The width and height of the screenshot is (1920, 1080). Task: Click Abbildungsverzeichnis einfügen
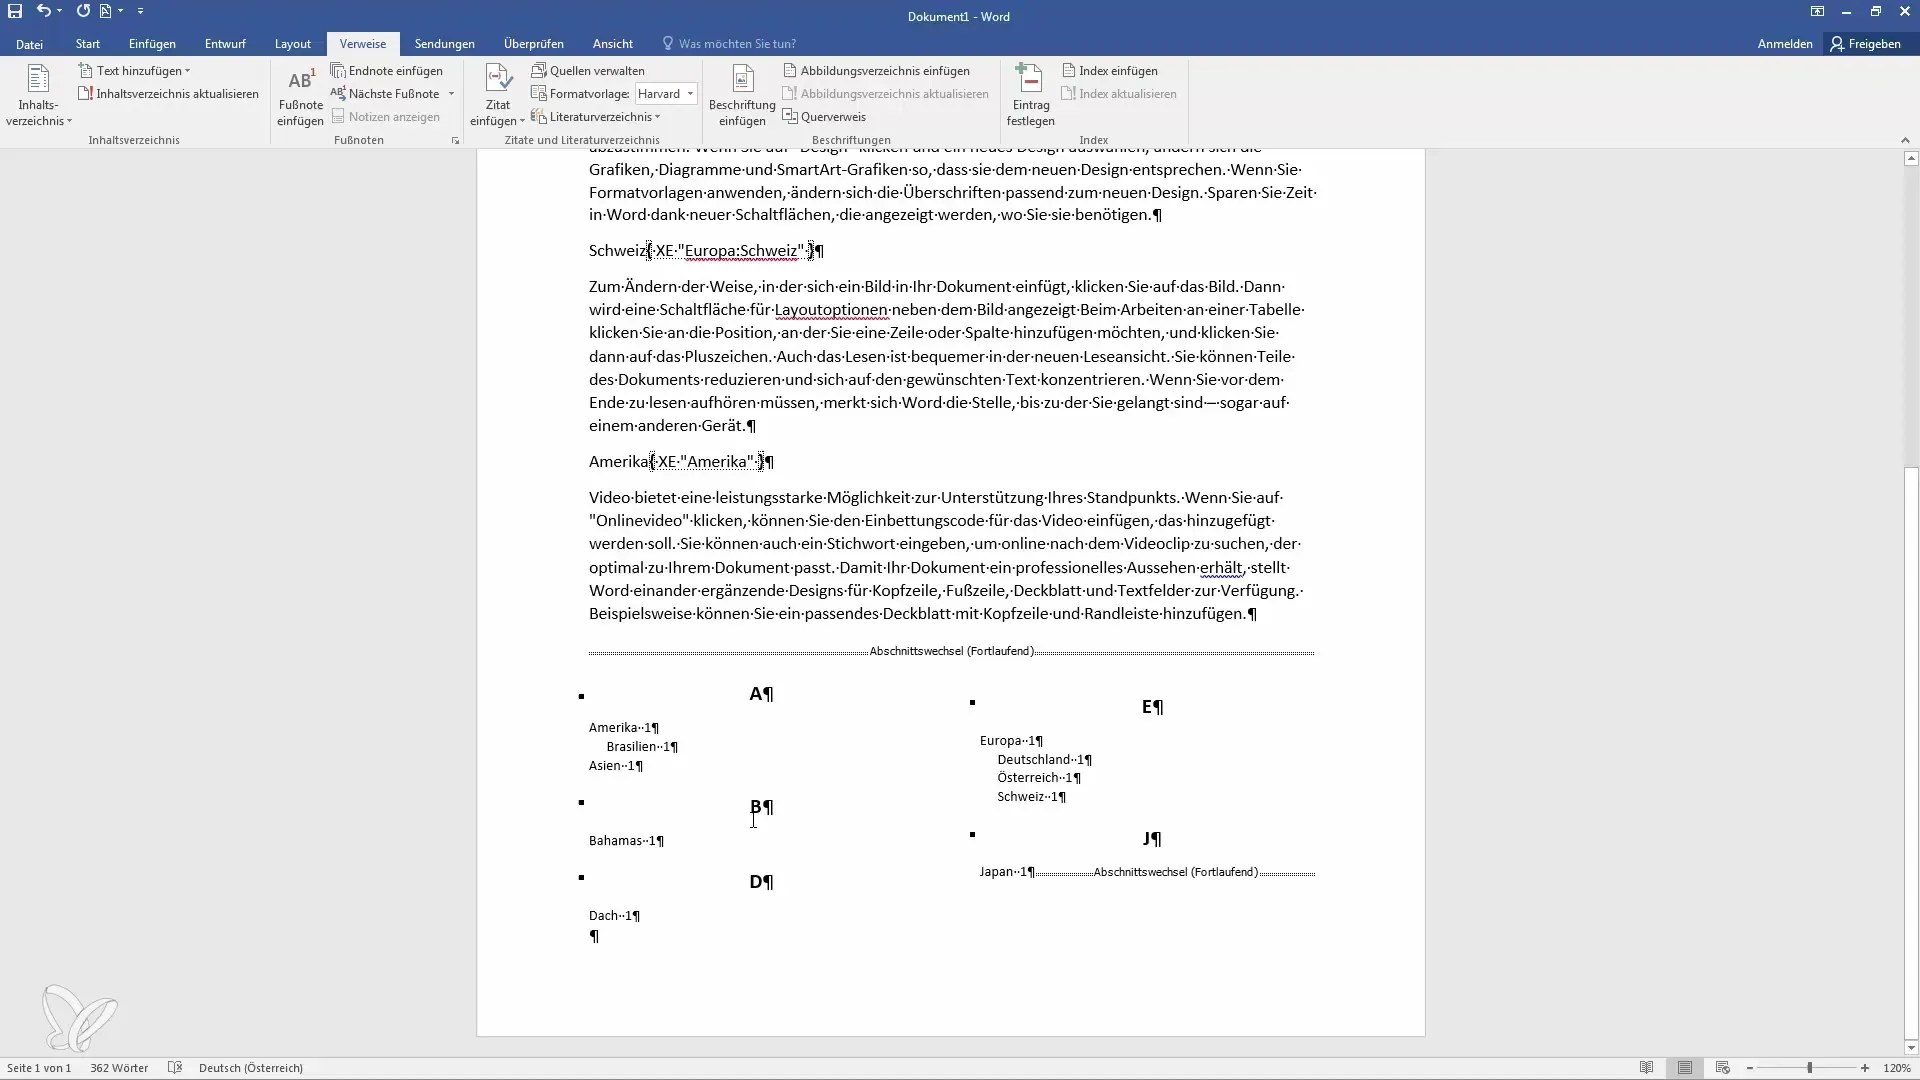876,71
